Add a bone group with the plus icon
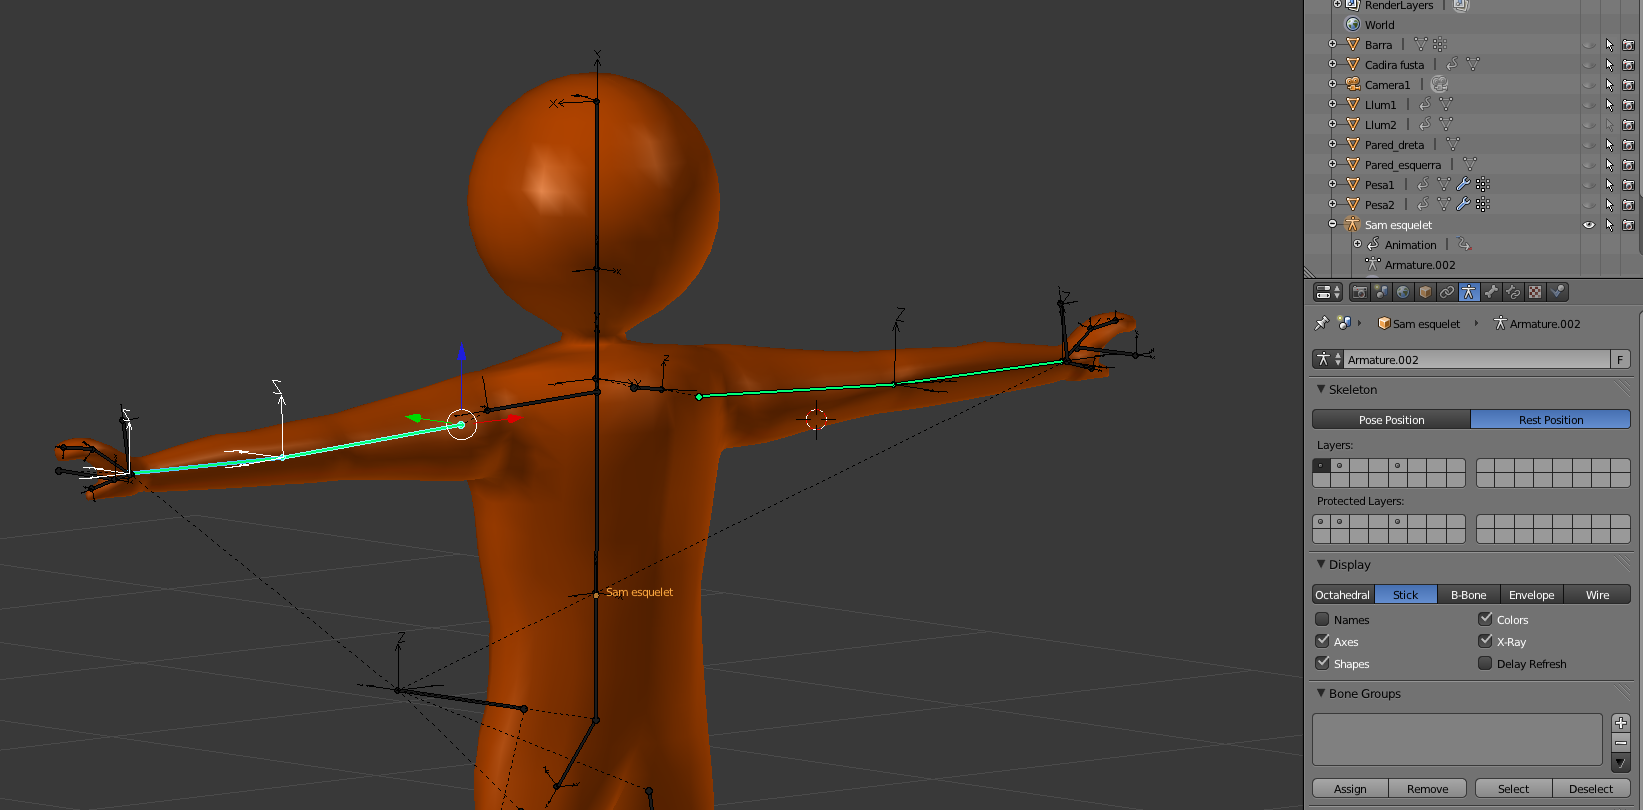 click(1621, 723)
